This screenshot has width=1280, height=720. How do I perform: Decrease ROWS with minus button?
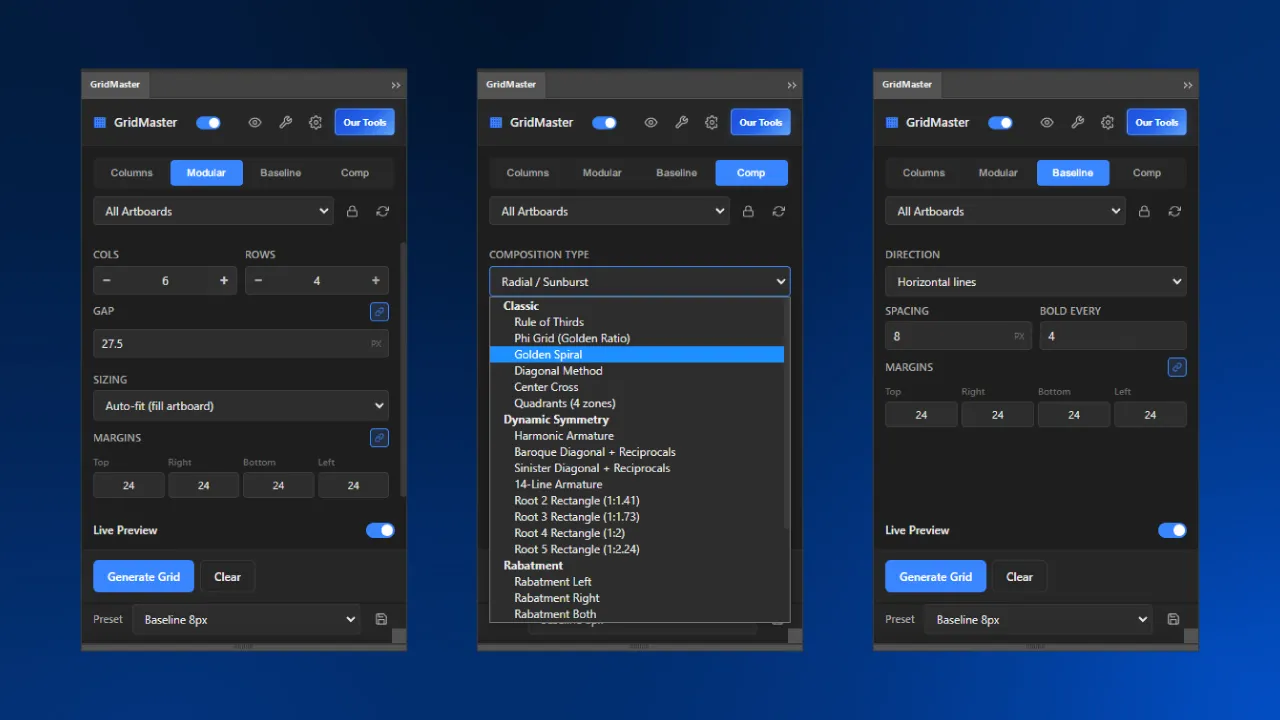[258, 281]
